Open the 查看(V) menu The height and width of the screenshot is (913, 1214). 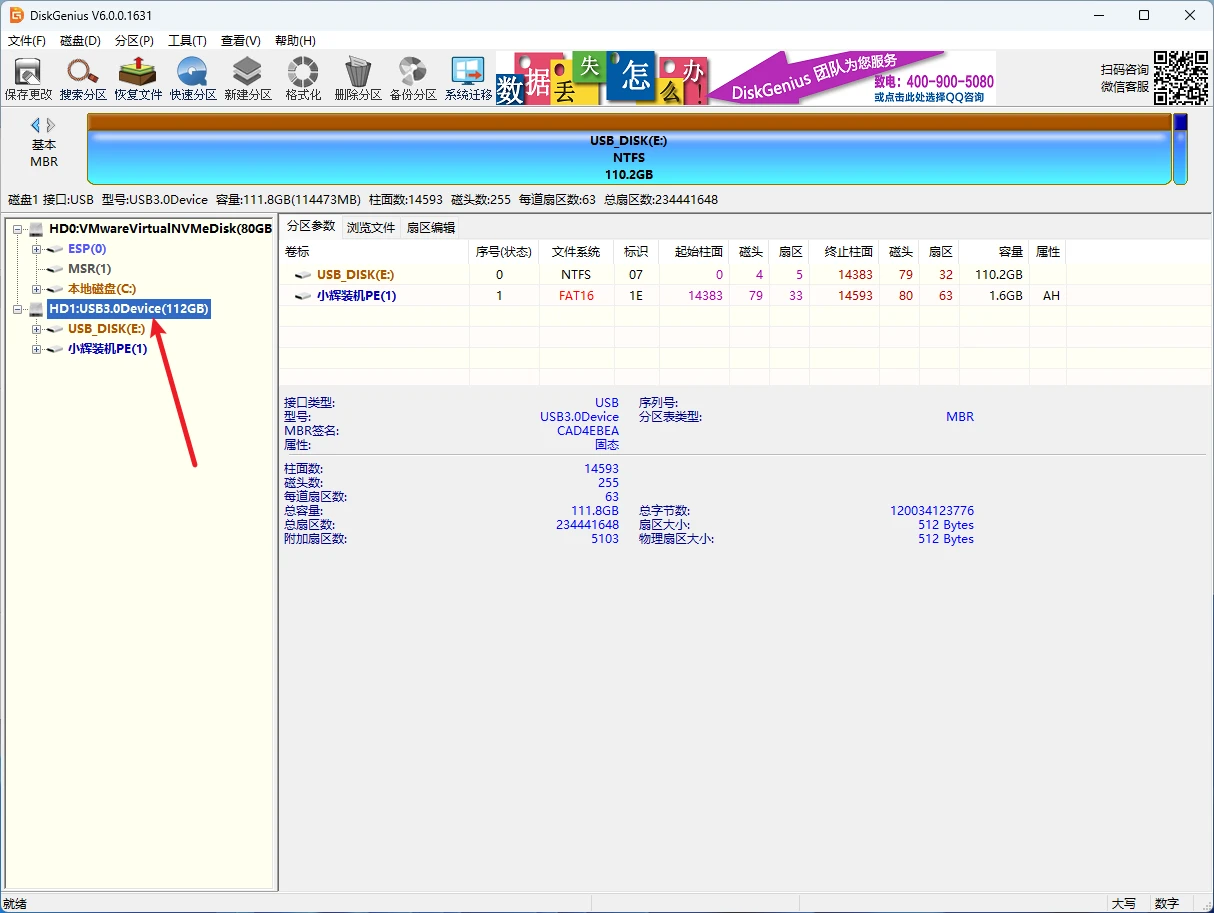click(x=241, y=41)
